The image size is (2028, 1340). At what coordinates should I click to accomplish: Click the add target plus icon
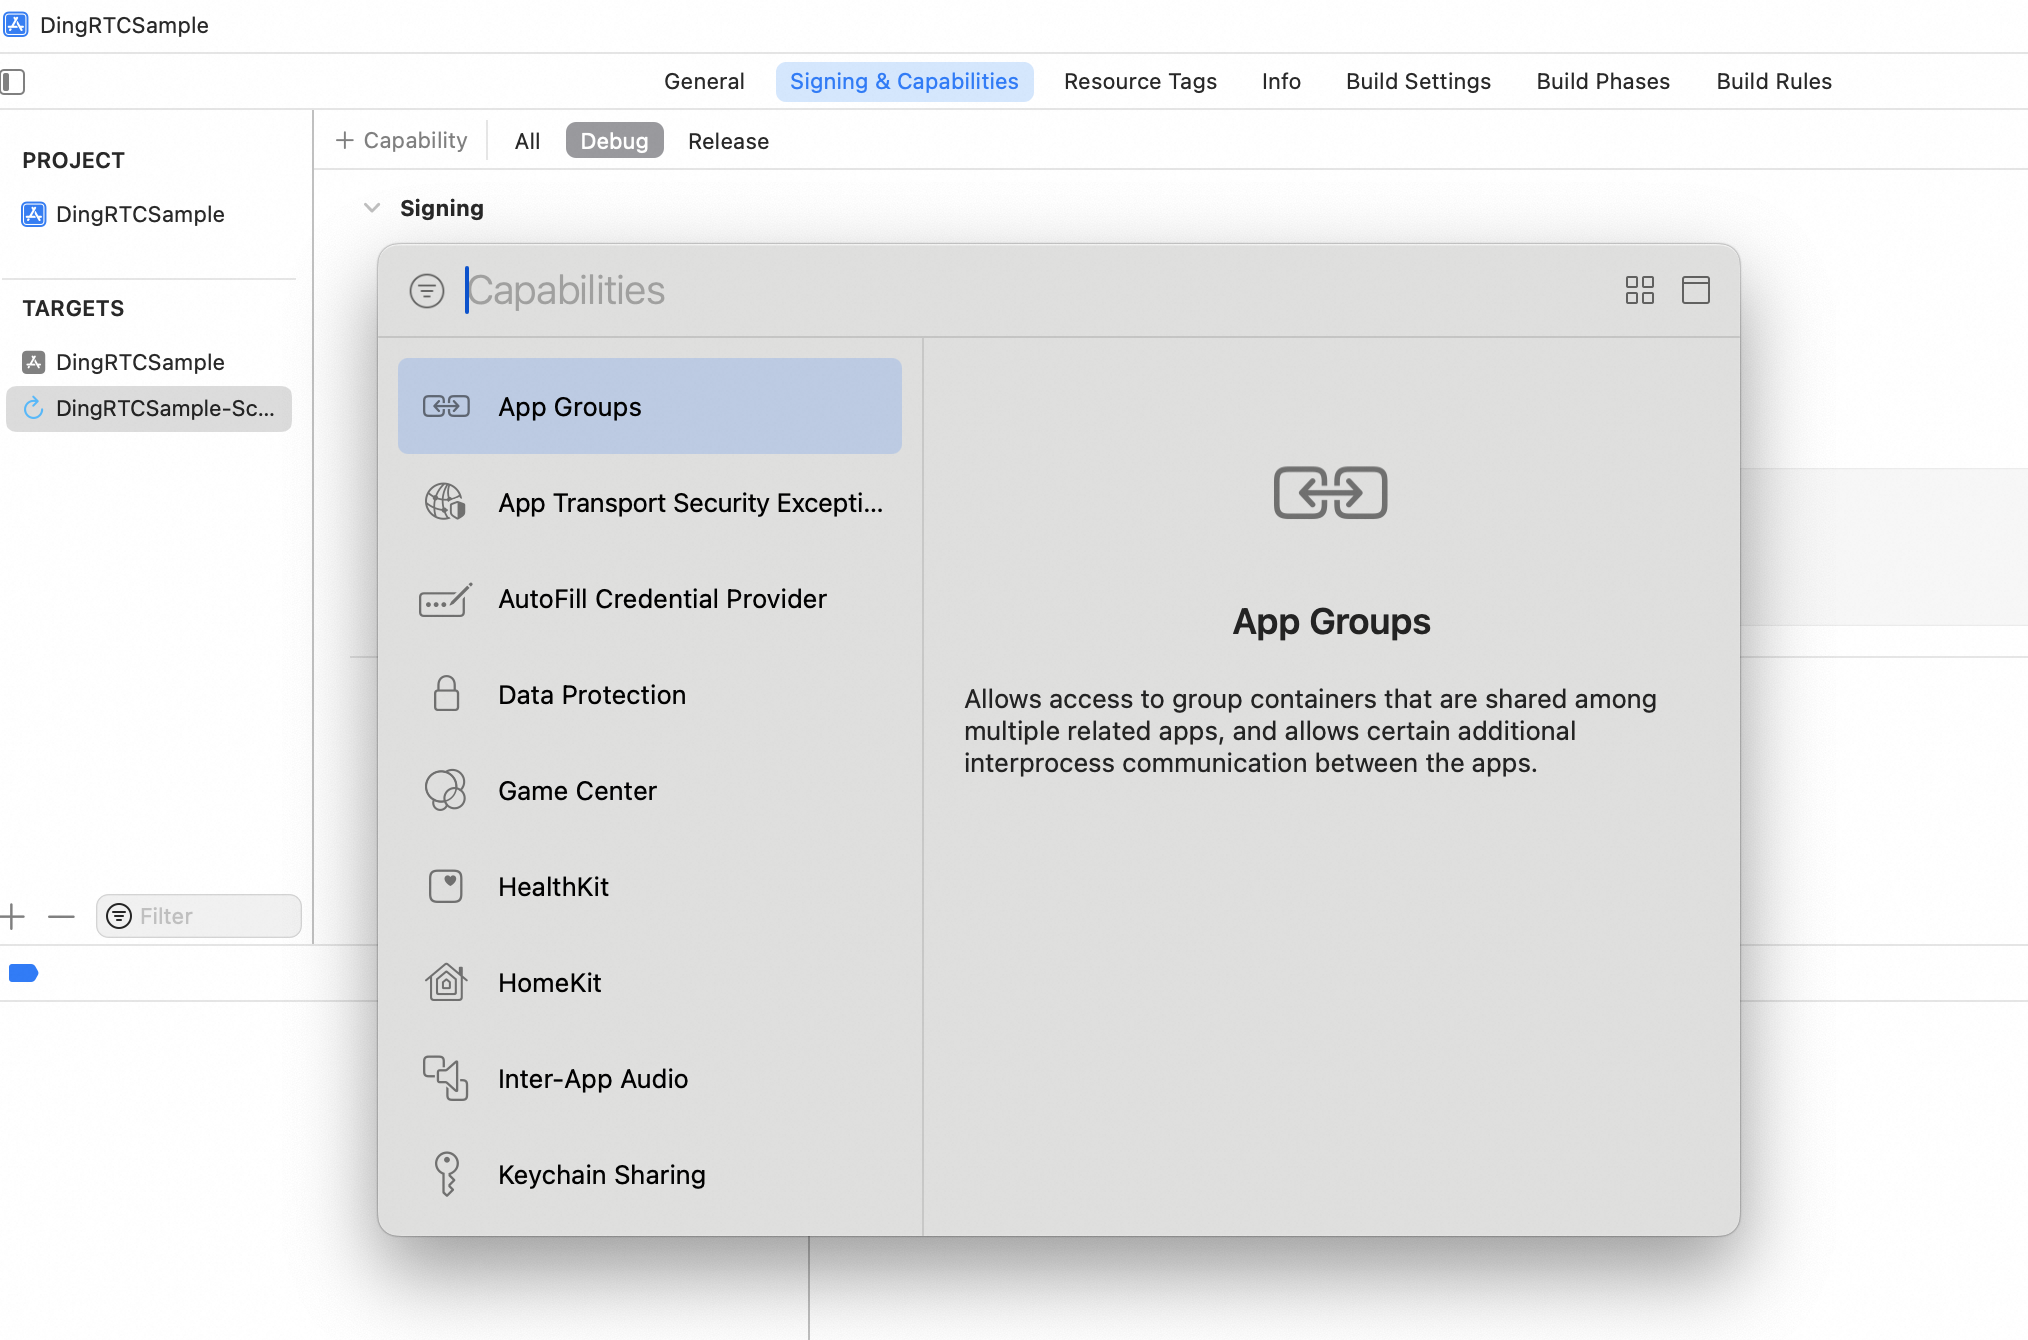(x=13, y=916)
